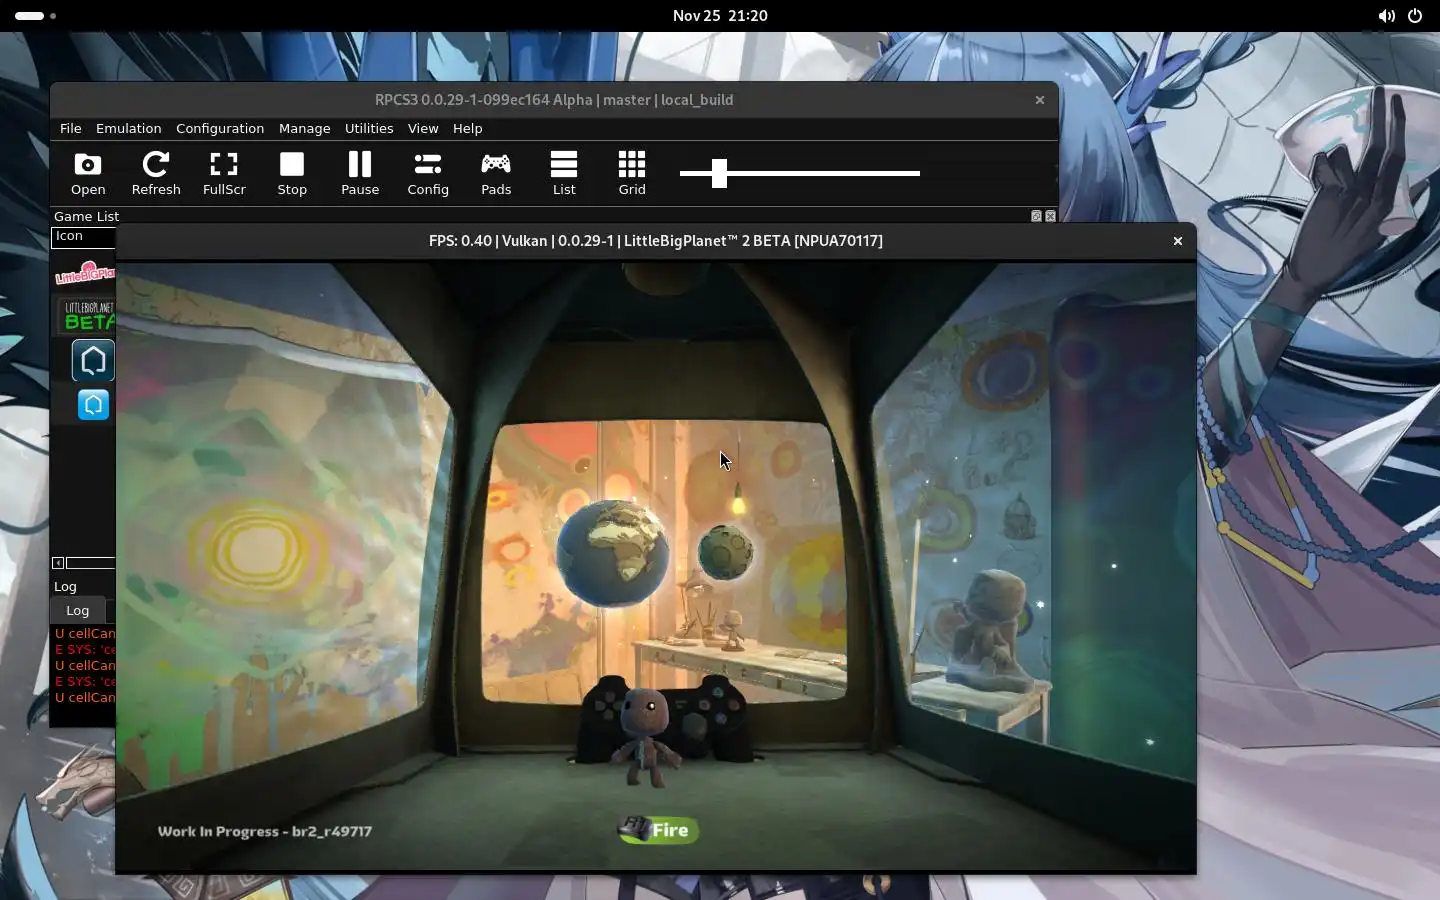This screenshot has width=1440, height=900.
Task: Click the game list scroll-left arrow
Action: pos(58,563)
